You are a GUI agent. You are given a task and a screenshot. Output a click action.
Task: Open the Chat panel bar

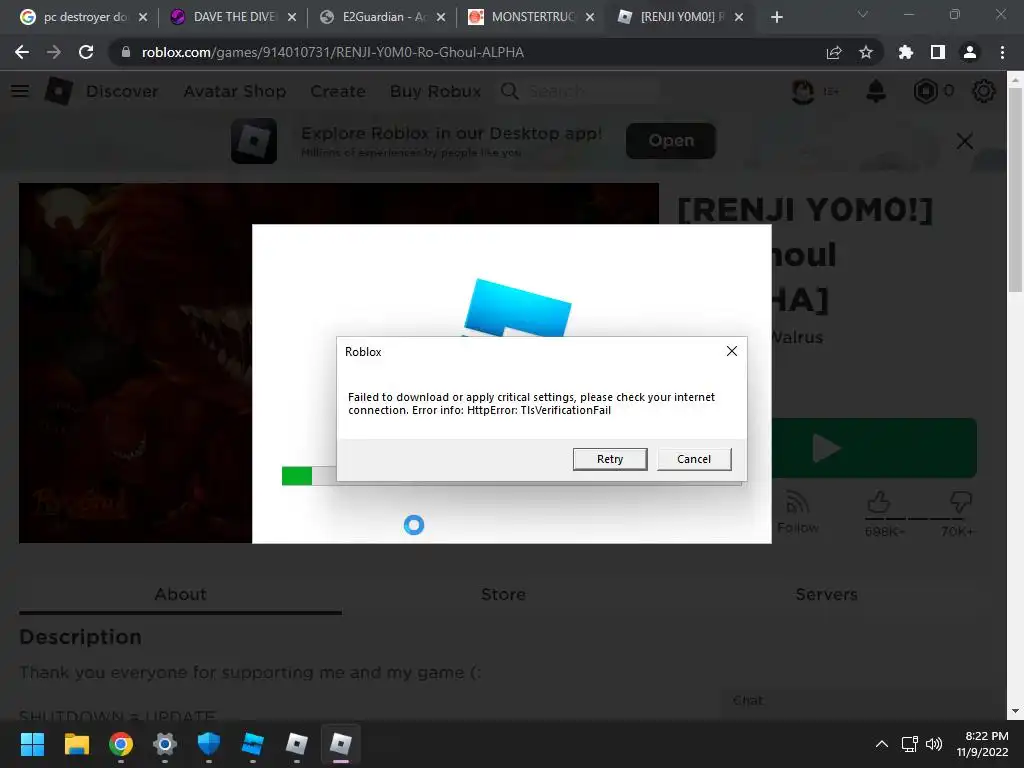point(856,701)
